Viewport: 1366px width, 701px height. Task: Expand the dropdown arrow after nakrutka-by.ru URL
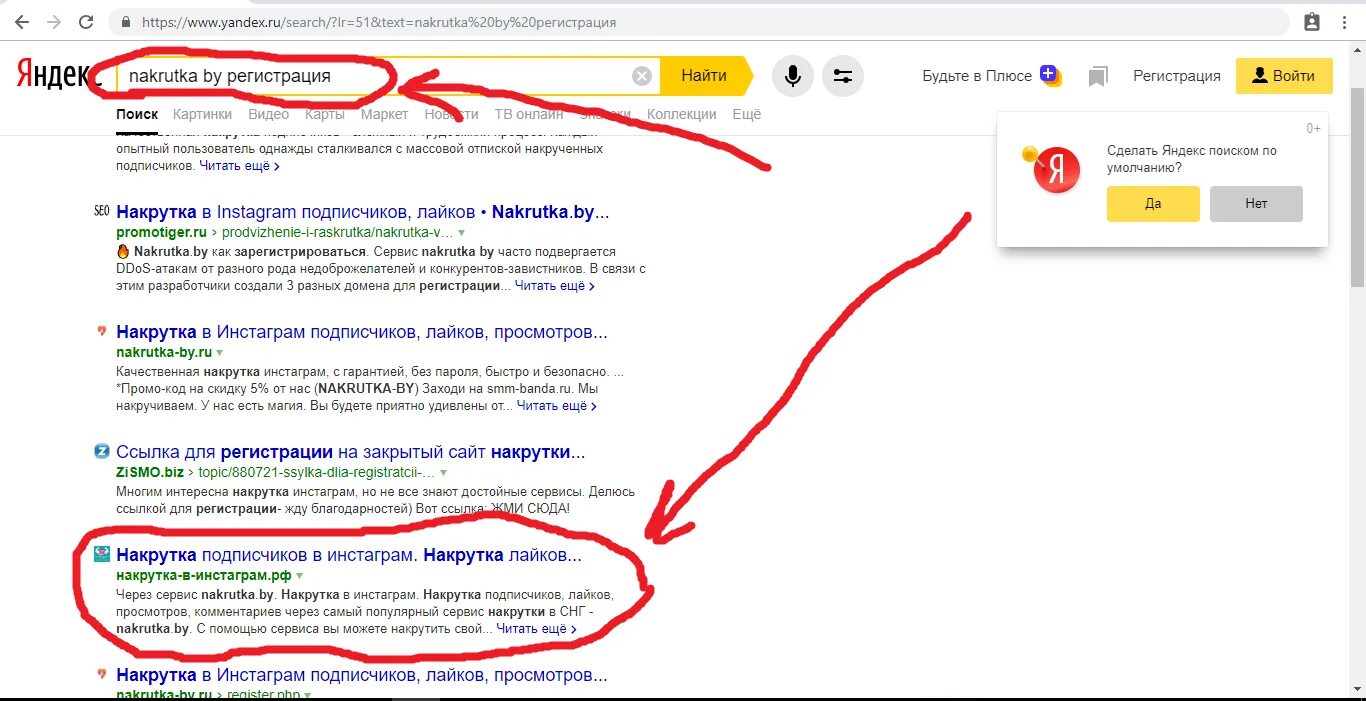pos(219,353)
